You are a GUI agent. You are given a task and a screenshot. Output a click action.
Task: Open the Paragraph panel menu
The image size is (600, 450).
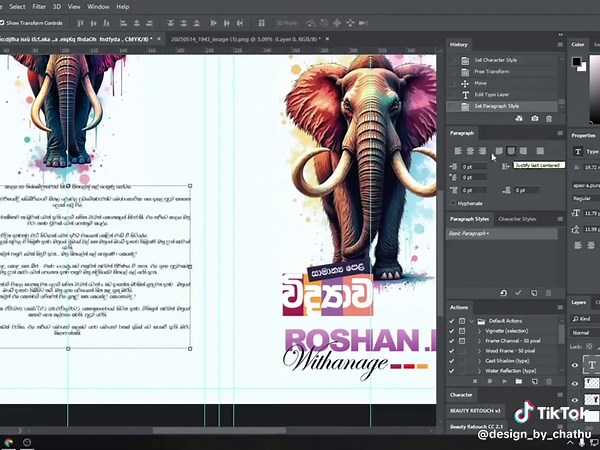click(560, 133)
